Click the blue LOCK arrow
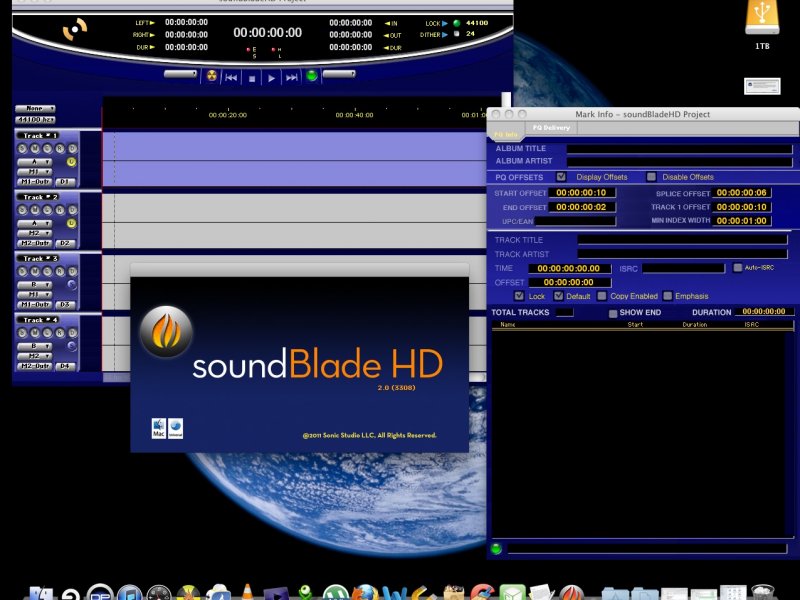This screenshot has height=600, width=800. point(445,23)
